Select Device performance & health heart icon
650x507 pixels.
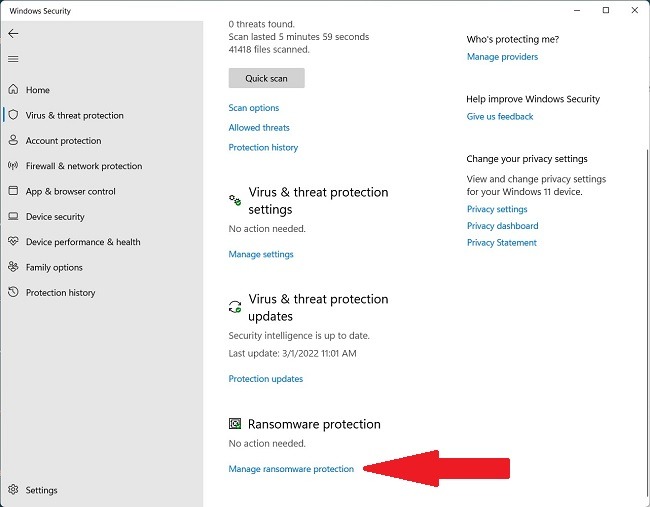click(x=13, y=242)
